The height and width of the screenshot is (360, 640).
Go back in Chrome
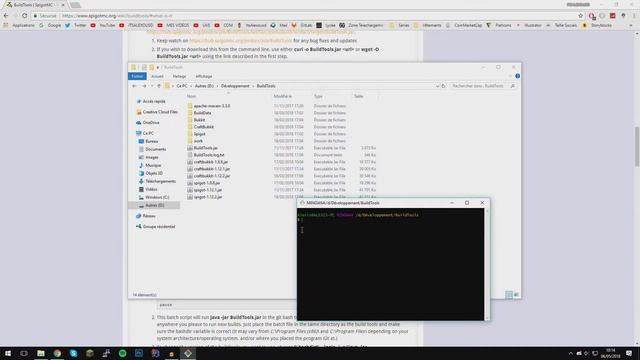tap(6, 16)
